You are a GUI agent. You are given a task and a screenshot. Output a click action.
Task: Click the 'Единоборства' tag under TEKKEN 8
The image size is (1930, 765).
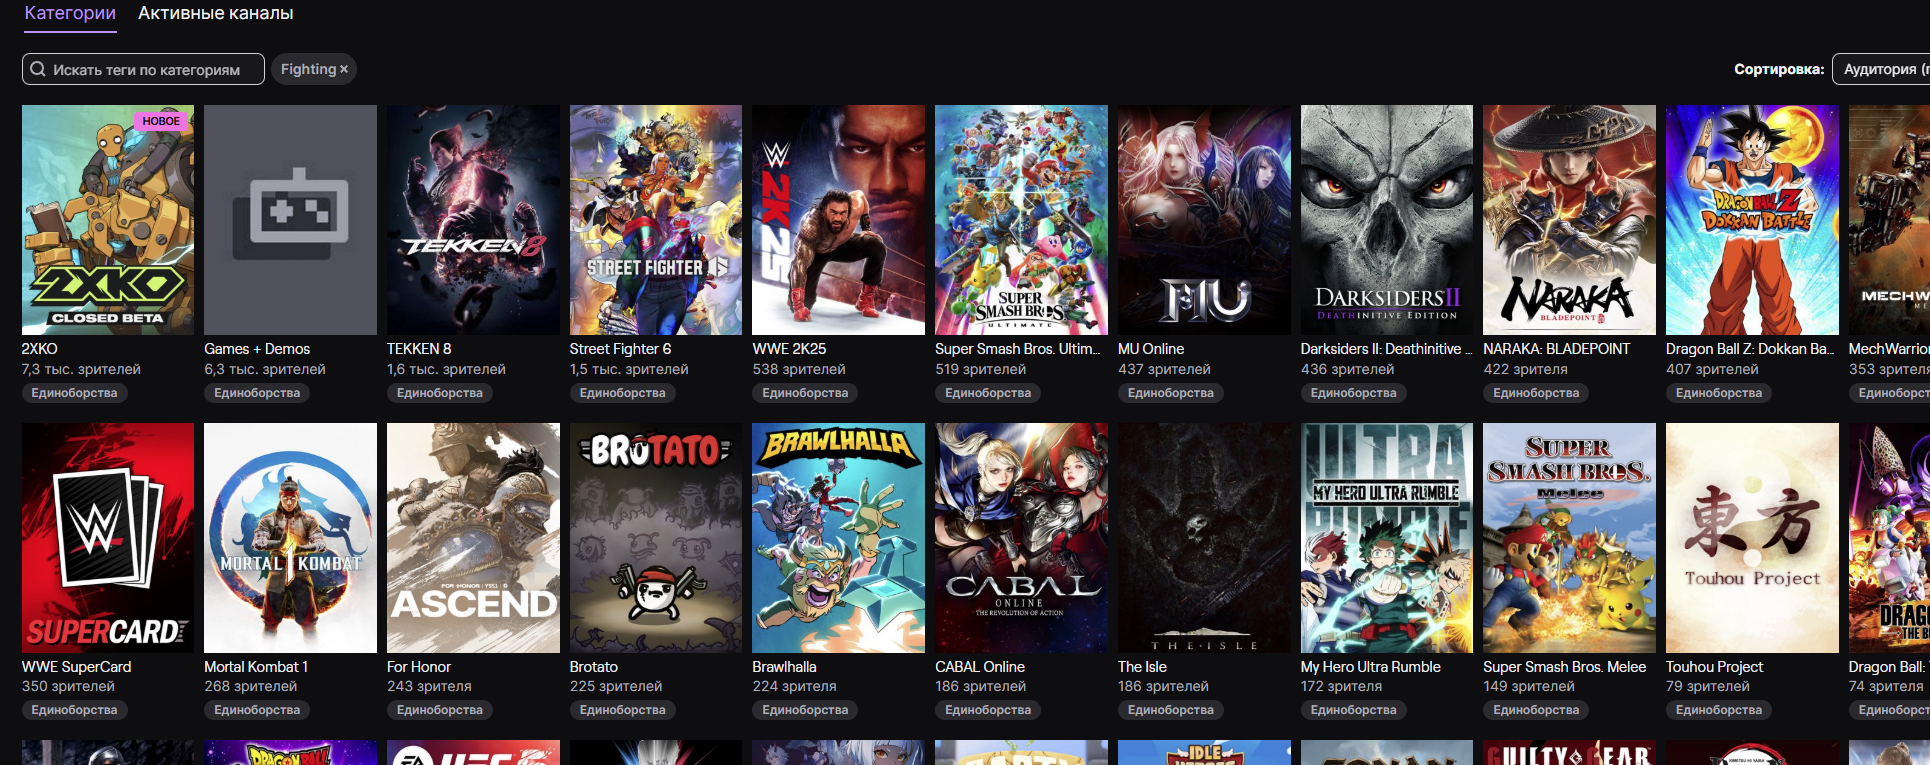point(440,393)
